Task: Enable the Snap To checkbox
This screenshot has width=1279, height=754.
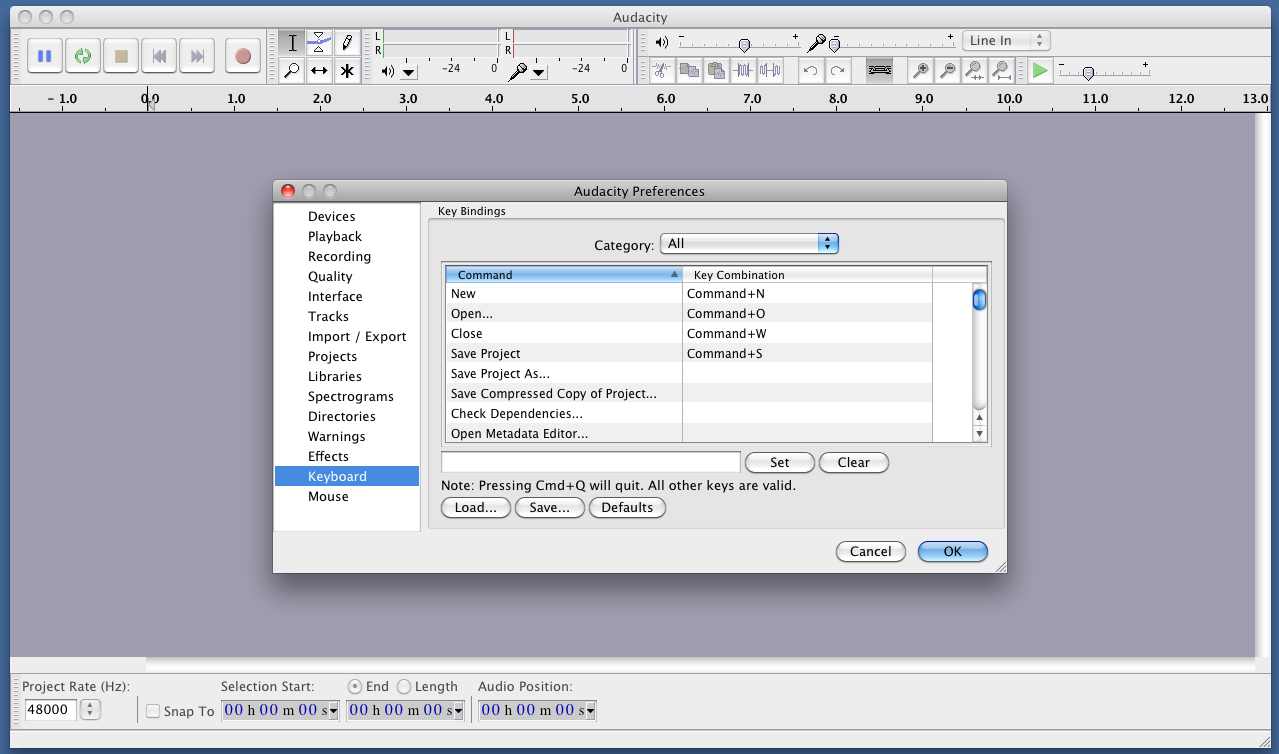Action: point(153,711)
